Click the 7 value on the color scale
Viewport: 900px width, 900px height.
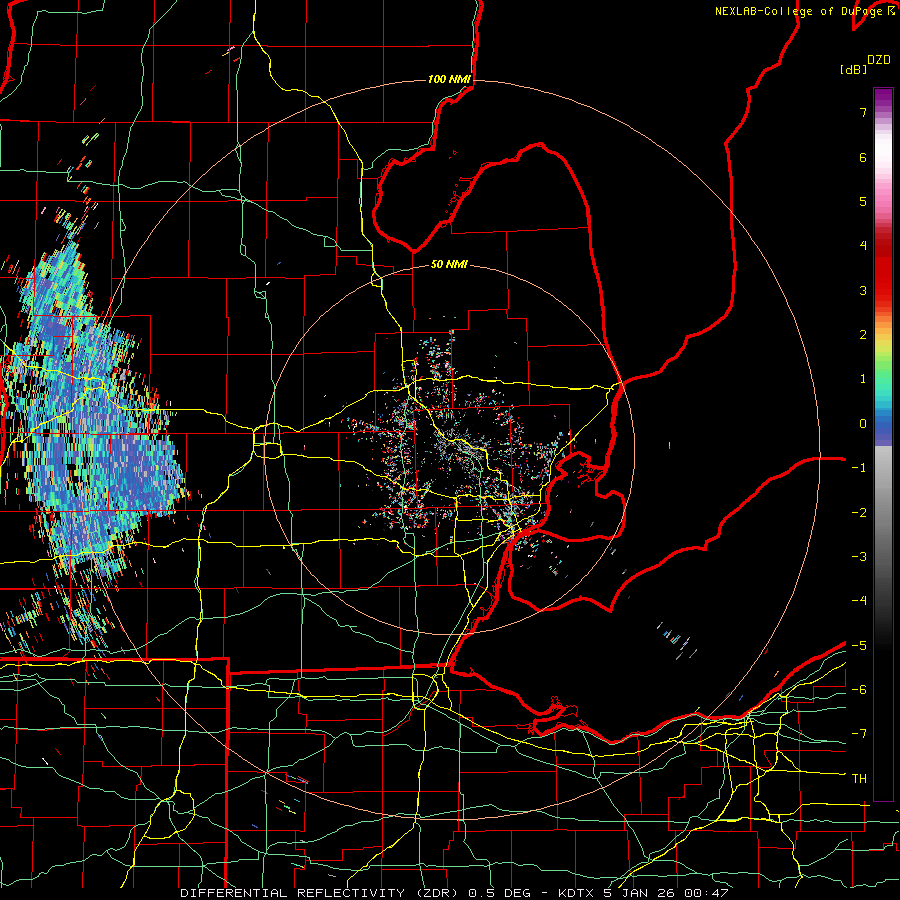863,112
